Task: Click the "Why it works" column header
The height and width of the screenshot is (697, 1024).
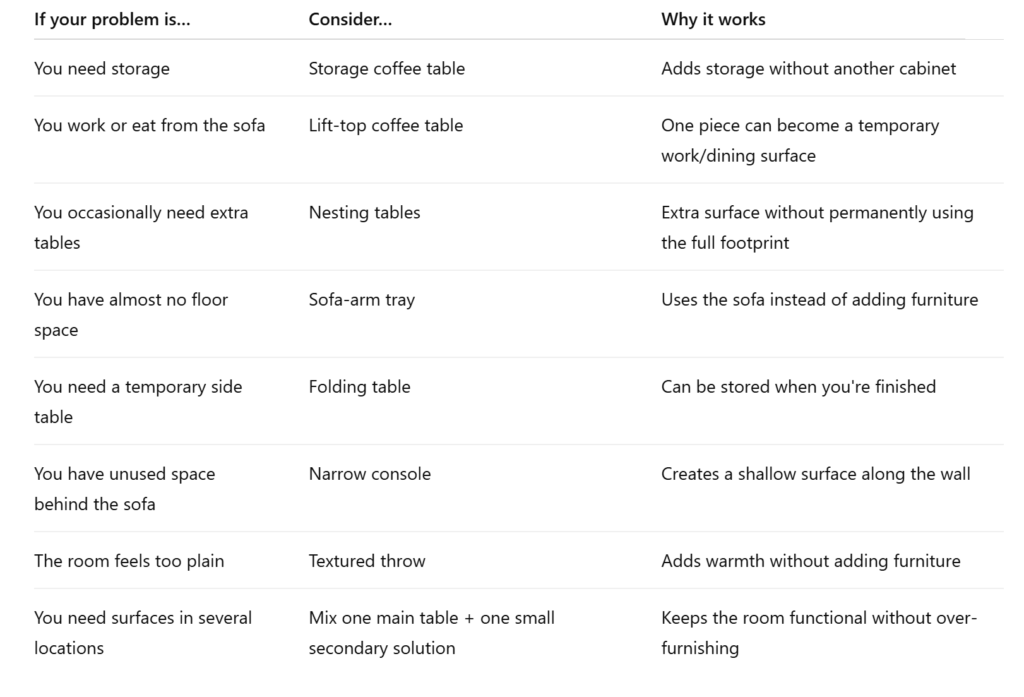Action: 713,20
